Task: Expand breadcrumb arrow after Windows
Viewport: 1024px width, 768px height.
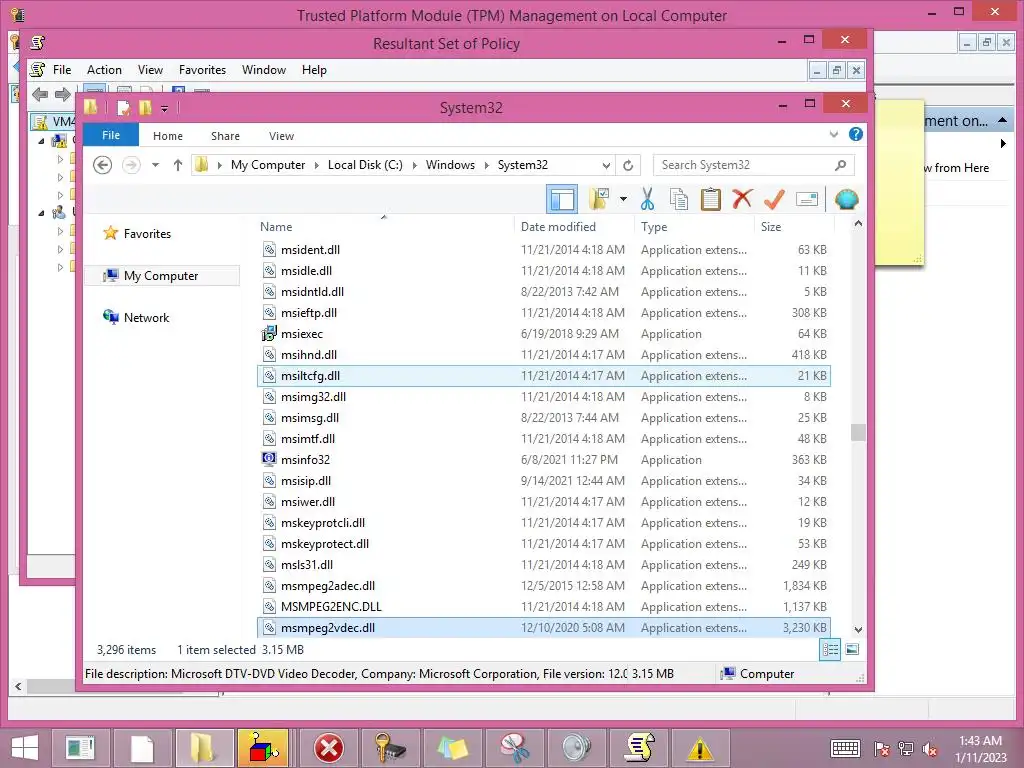Action: (x=487, y=165)
